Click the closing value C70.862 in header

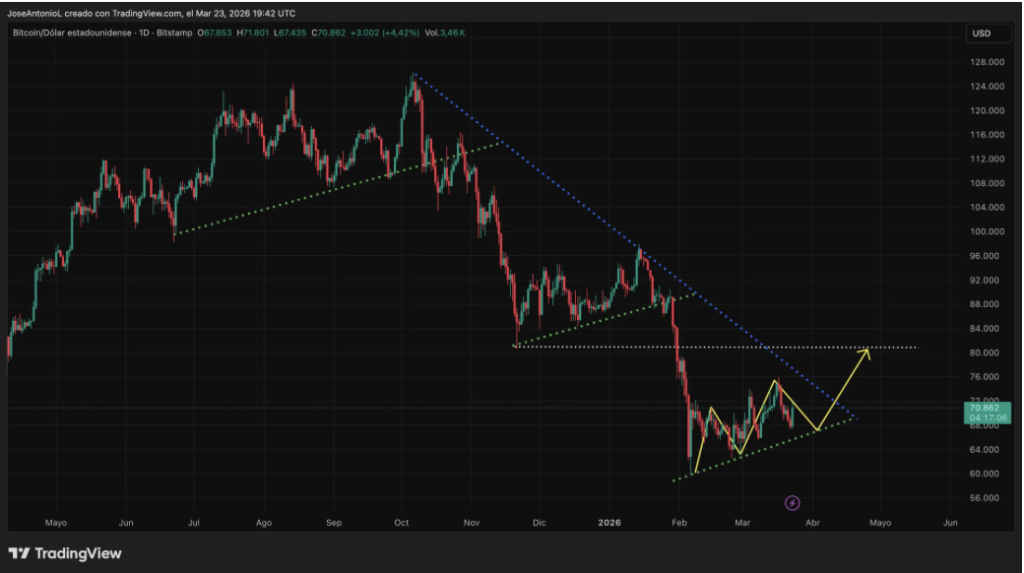coord(329,33)
